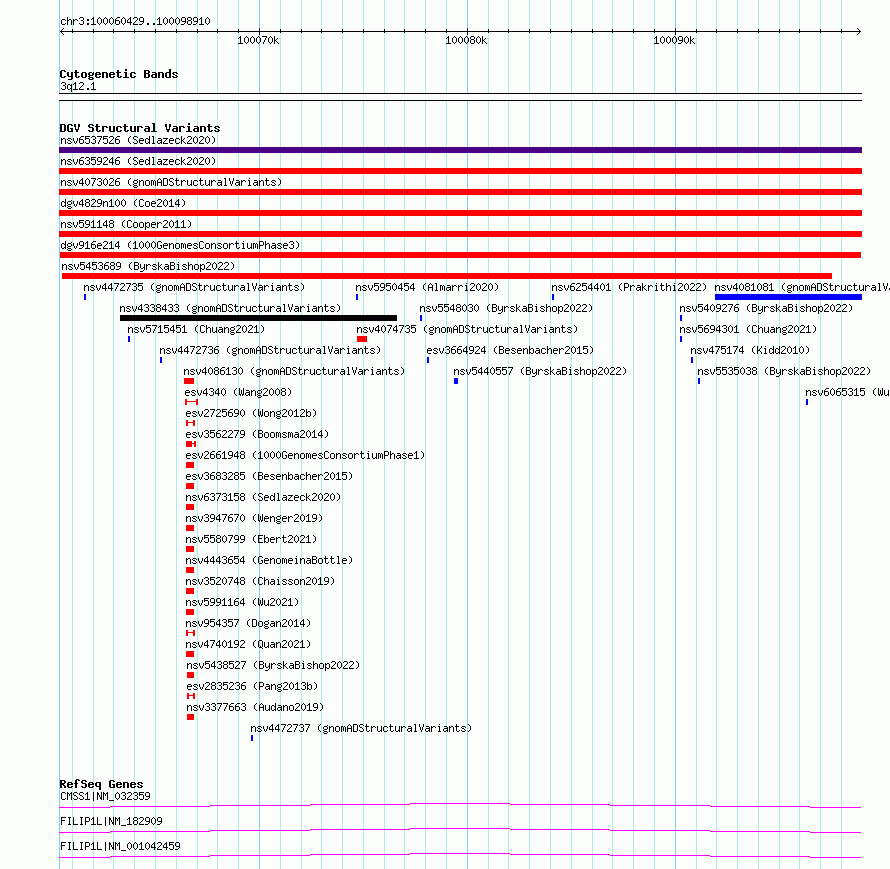Click the red esv4340 interval glyph
Viewport: 890px width, 869px height.
(x=191, y=402)
